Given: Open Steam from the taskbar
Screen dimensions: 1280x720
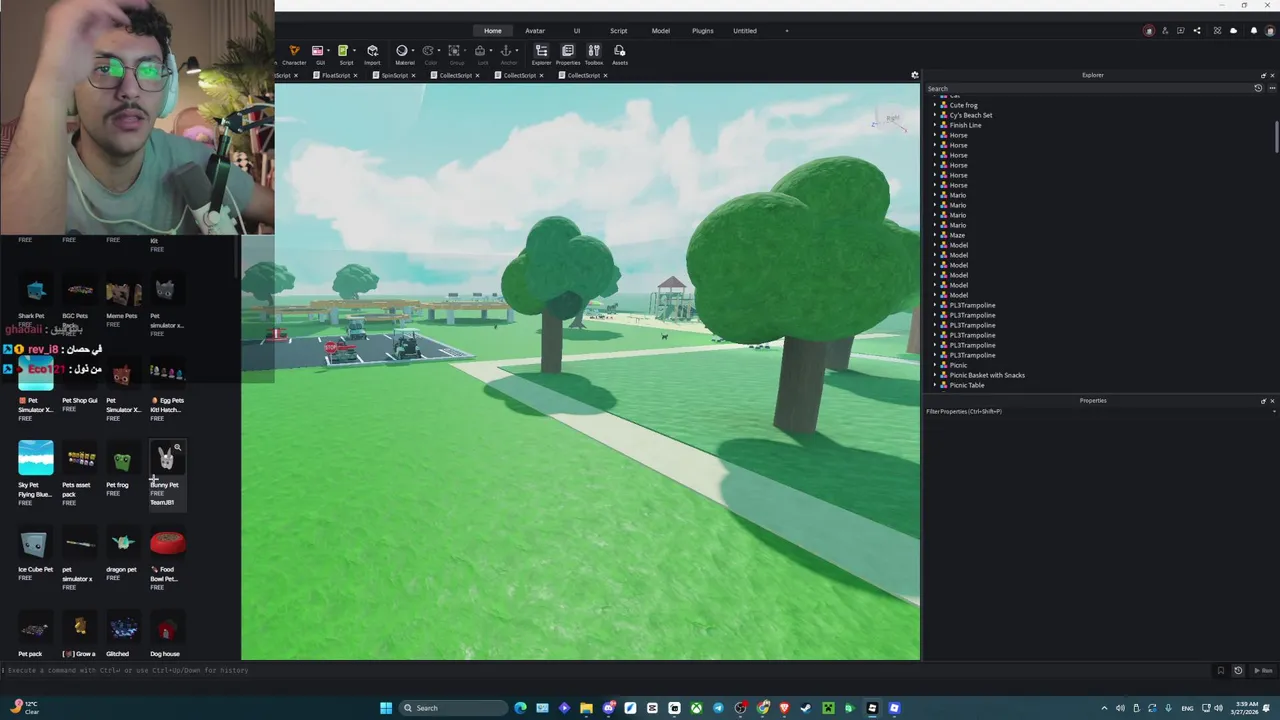Looking at the screenshot, I should [x=806, y=708].
